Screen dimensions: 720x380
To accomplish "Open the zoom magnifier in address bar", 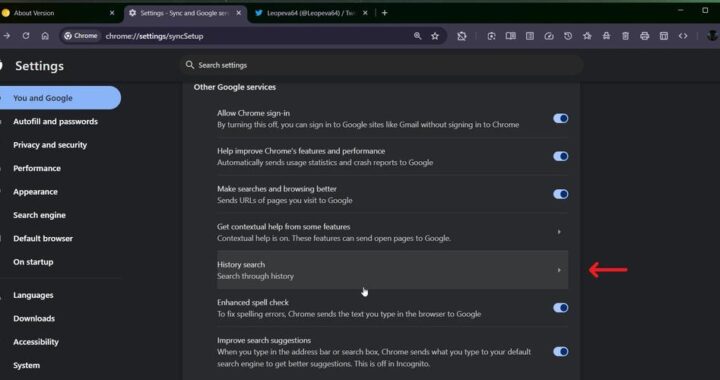I will click(417, 36).
